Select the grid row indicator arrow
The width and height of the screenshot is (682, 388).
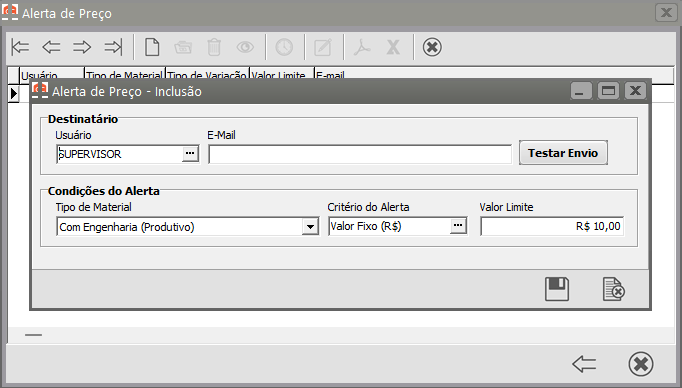click(x=13, y=93)
